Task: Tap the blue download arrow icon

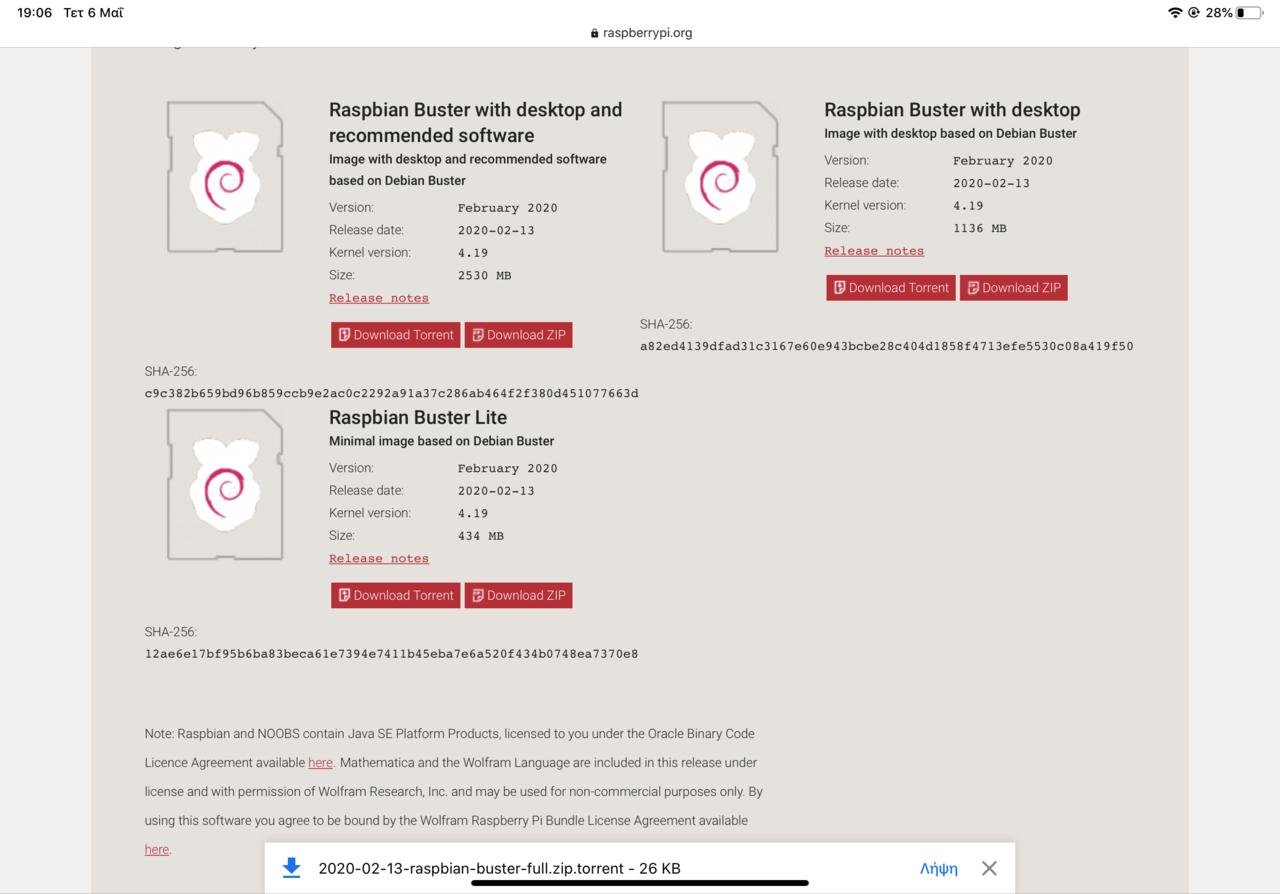Action: 291,868
